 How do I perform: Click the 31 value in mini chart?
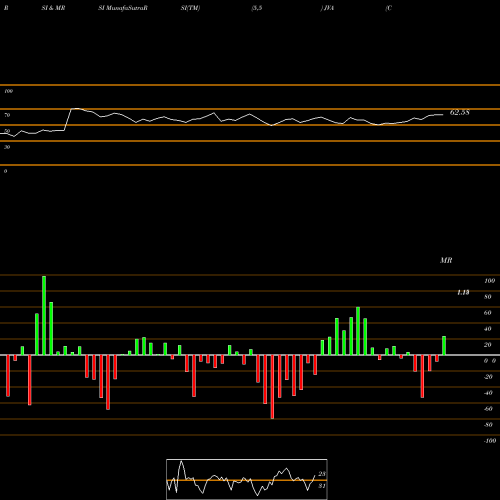point(322,486)
